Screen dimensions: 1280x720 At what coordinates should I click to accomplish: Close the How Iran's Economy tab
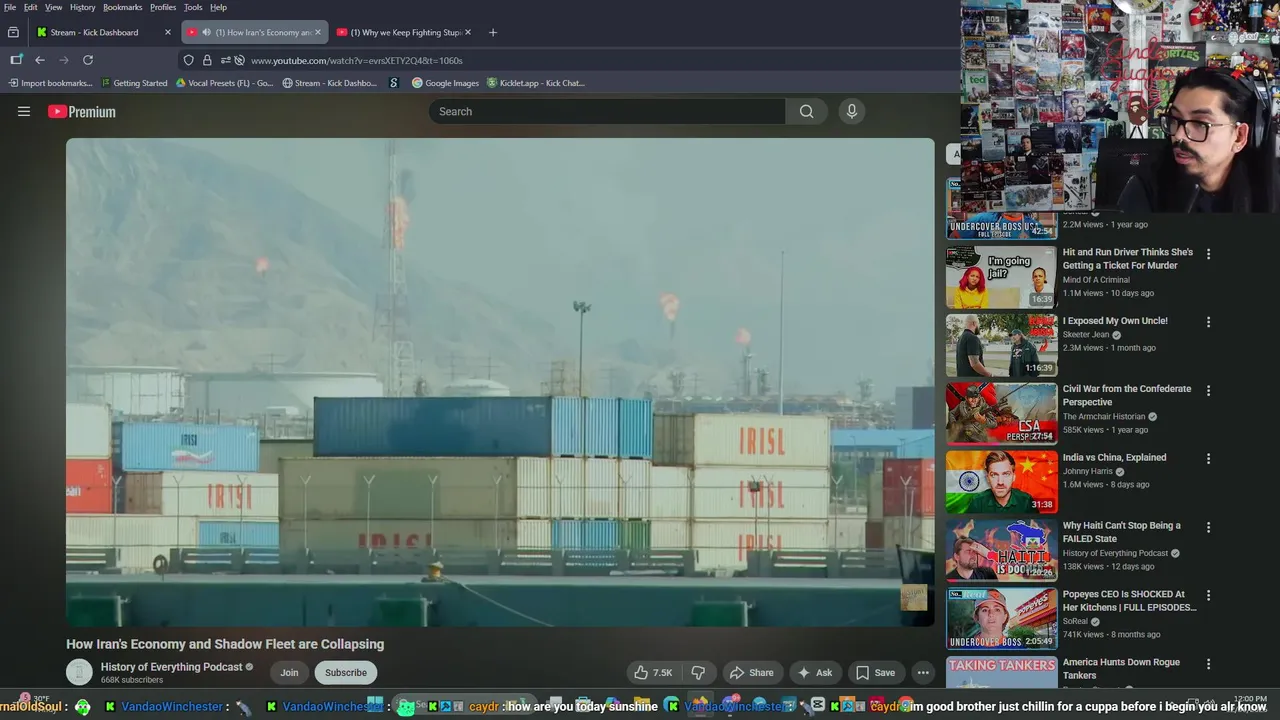(318, 32)
